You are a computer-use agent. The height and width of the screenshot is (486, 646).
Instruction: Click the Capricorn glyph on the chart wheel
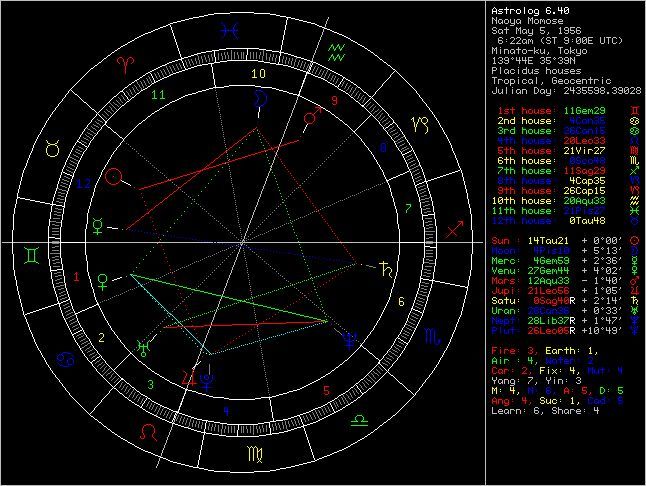(x=420, y=125)
